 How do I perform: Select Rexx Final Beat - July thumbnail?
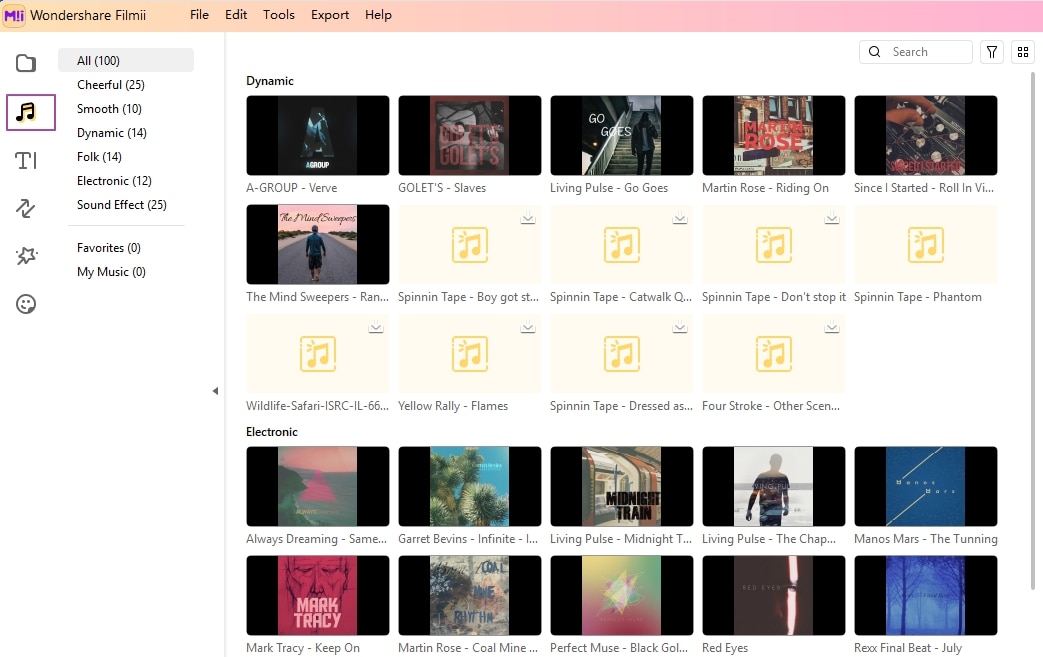click(x=925, y=596)
